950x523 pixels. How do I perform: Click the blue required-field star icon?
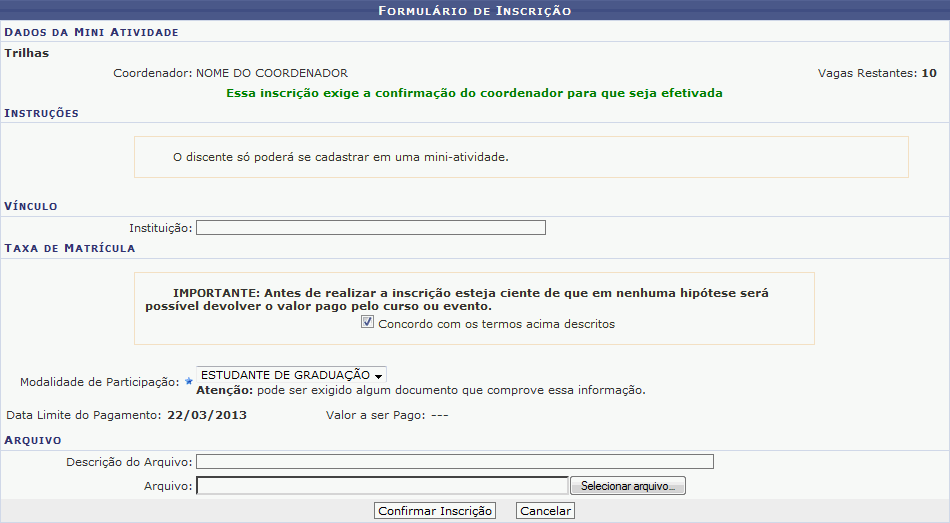click(x=188, y=382)
